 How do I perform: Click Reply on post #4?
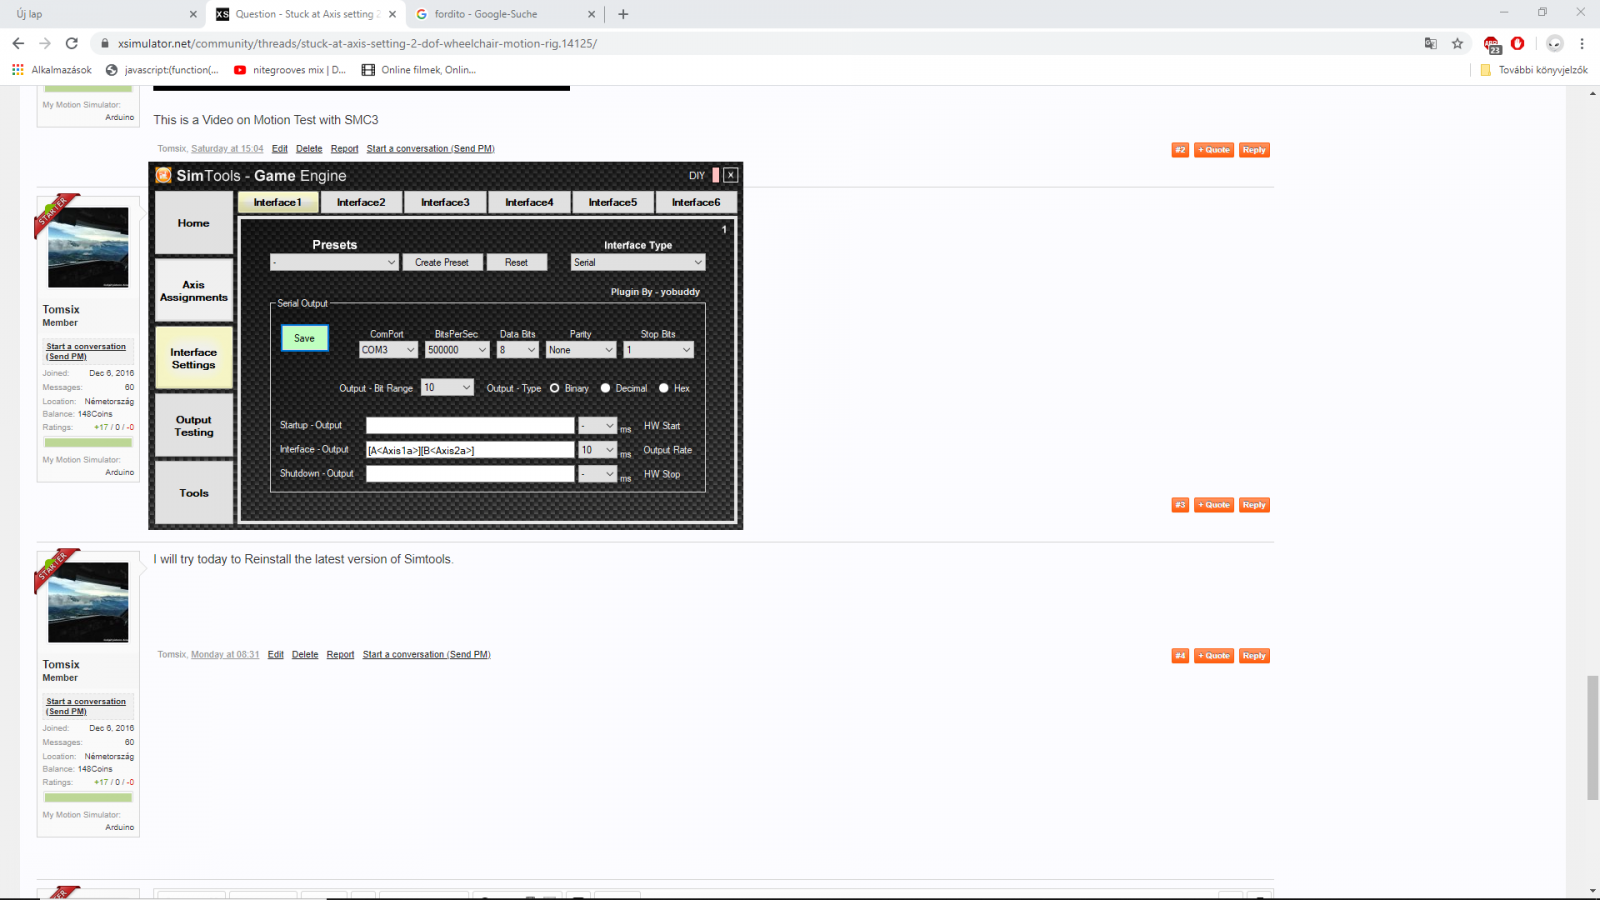(1254, 656)
